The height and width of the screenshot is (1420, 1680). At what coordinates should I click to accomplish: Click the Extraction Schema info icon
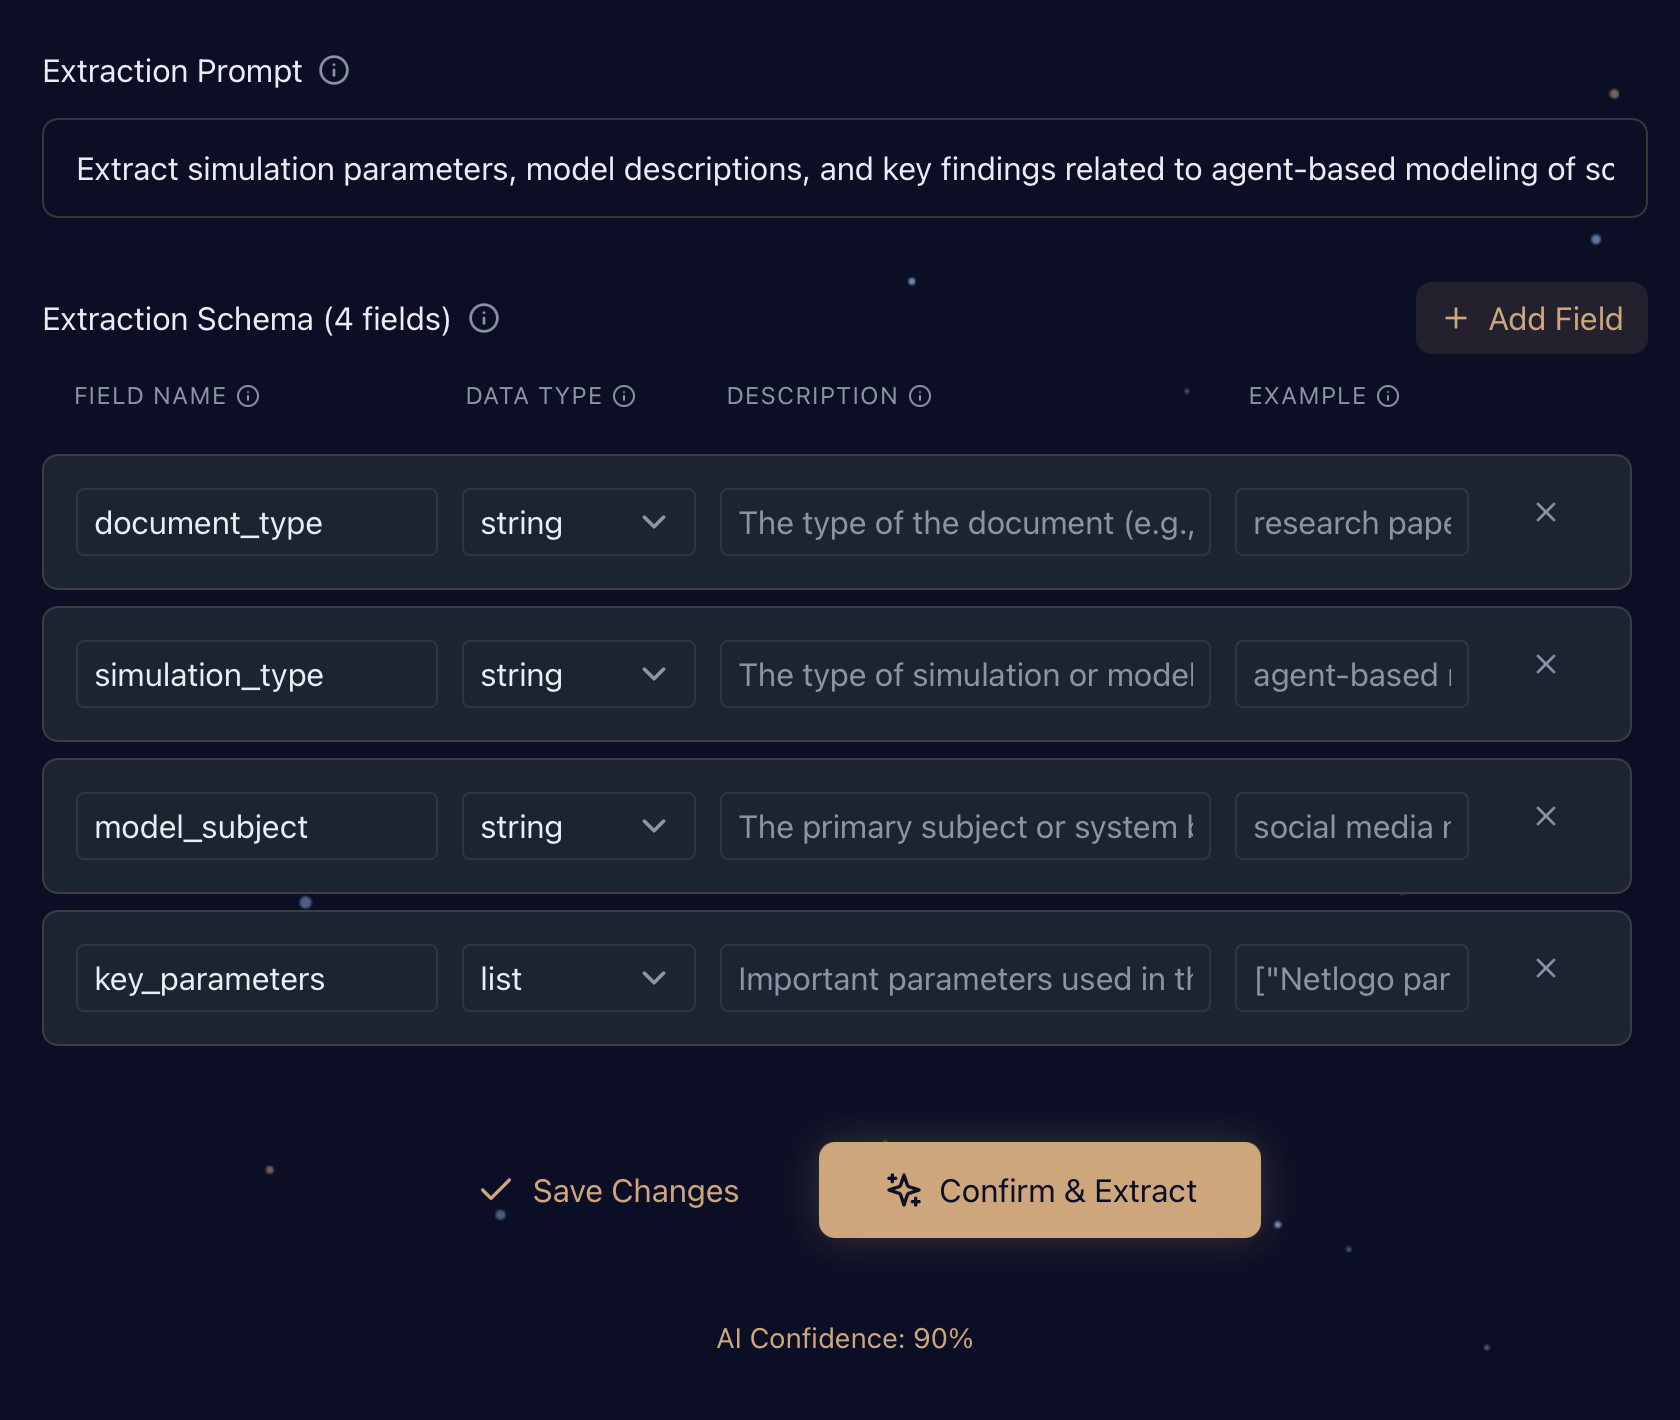[x=484, y=319]
